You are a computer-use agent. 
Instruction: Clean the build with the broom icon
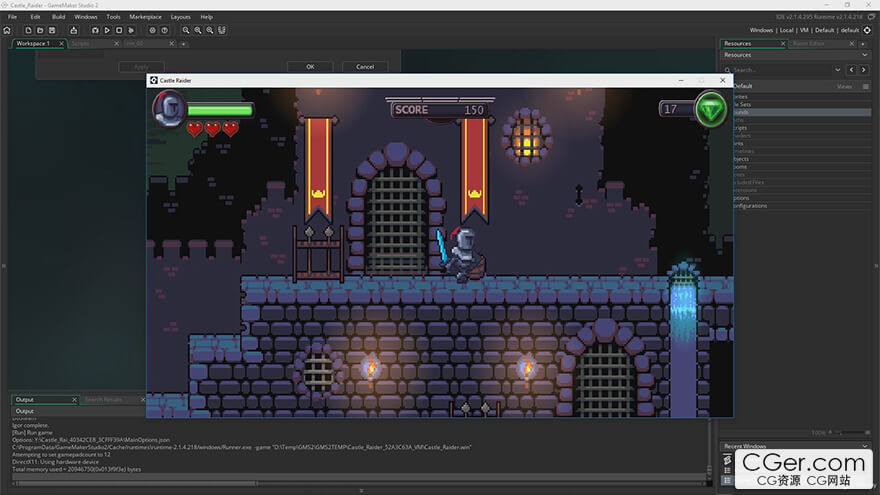131,30
